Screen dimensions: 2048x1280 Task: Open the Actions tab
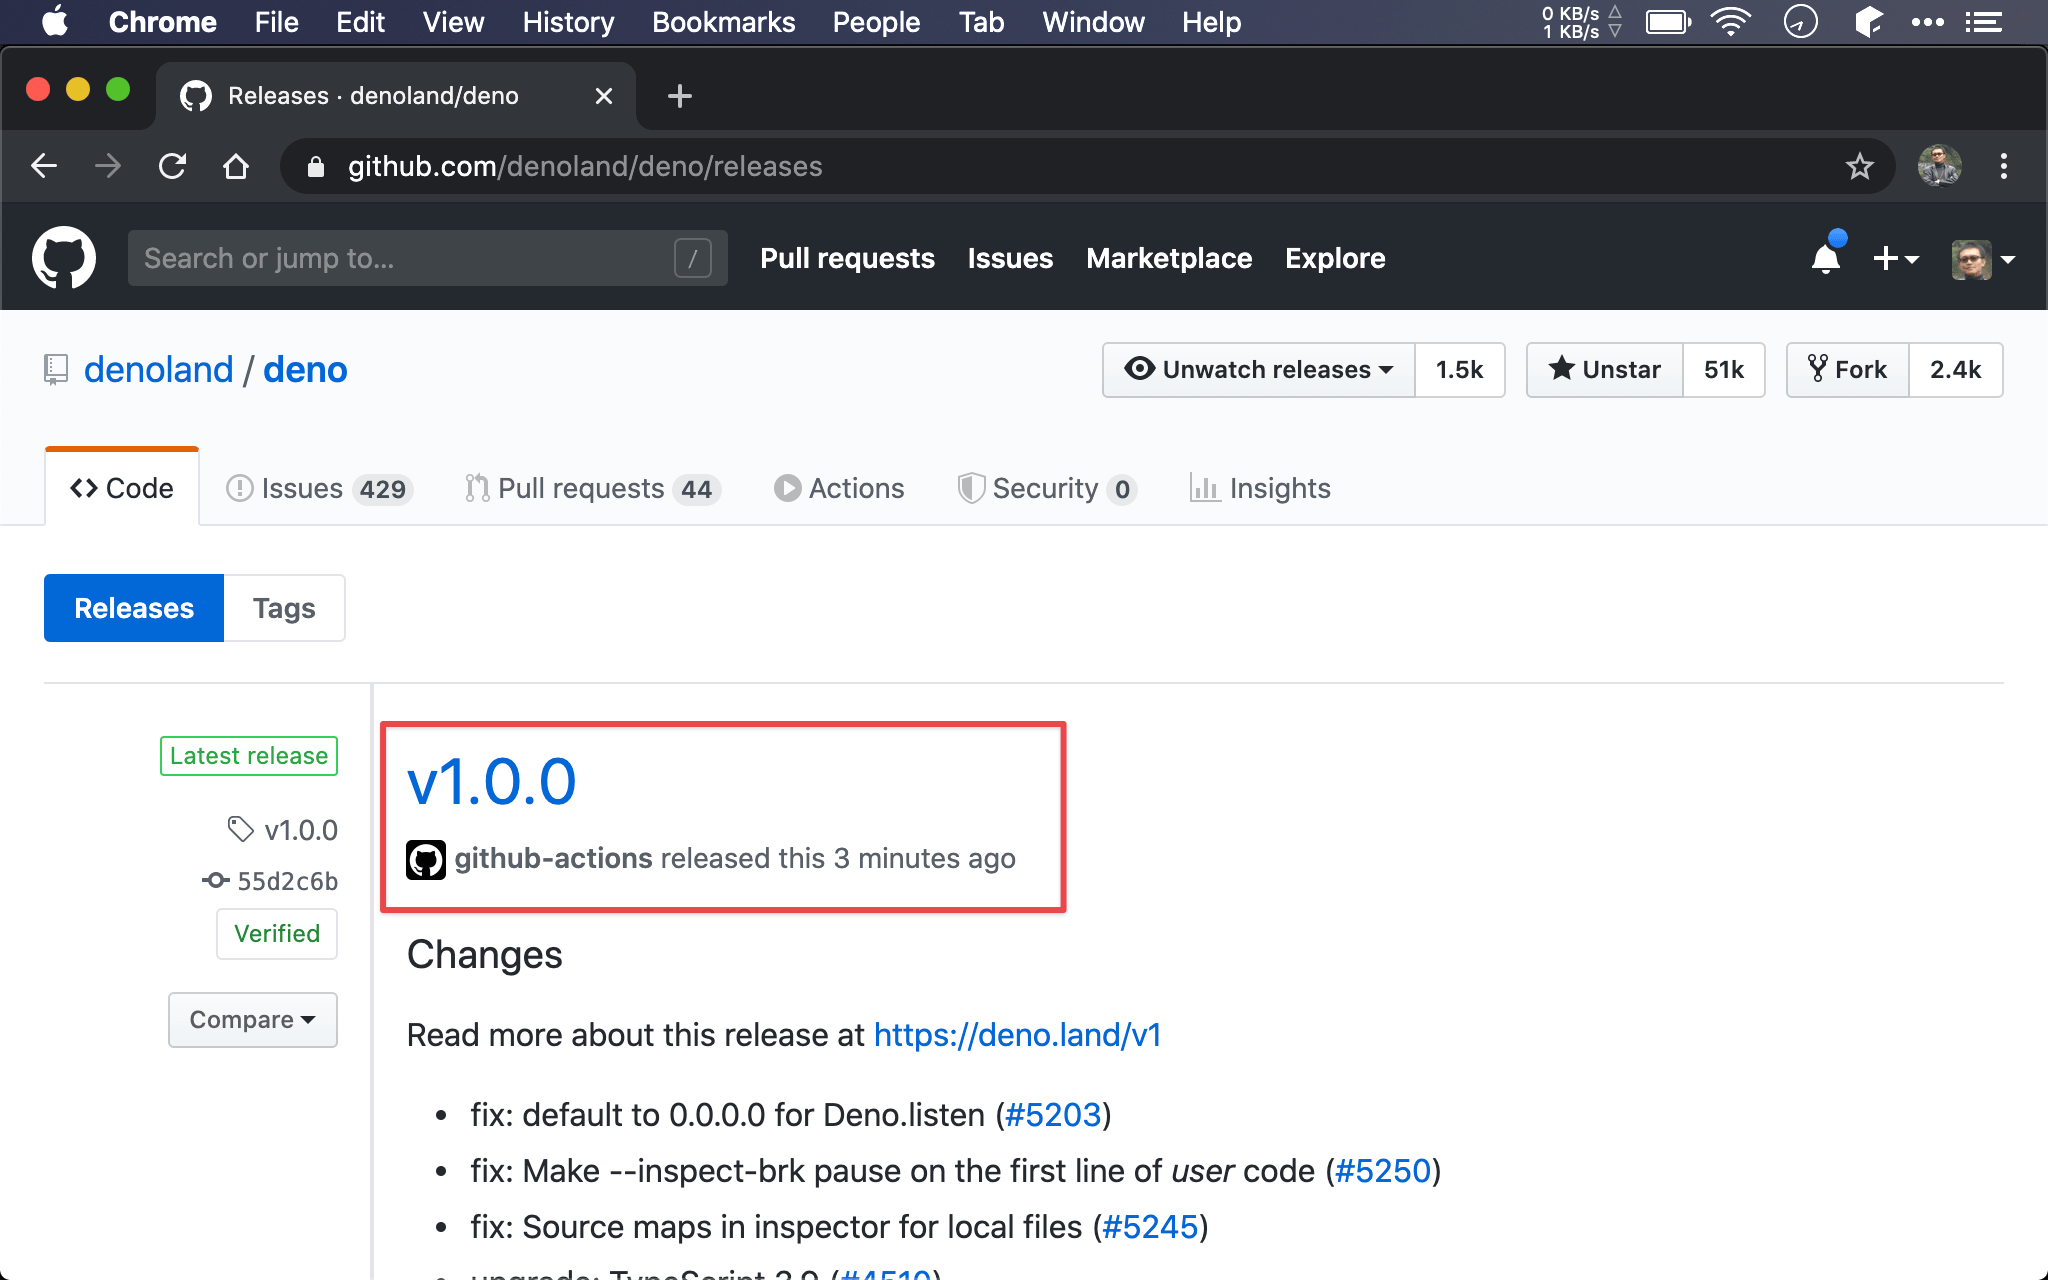coord(839,488)
